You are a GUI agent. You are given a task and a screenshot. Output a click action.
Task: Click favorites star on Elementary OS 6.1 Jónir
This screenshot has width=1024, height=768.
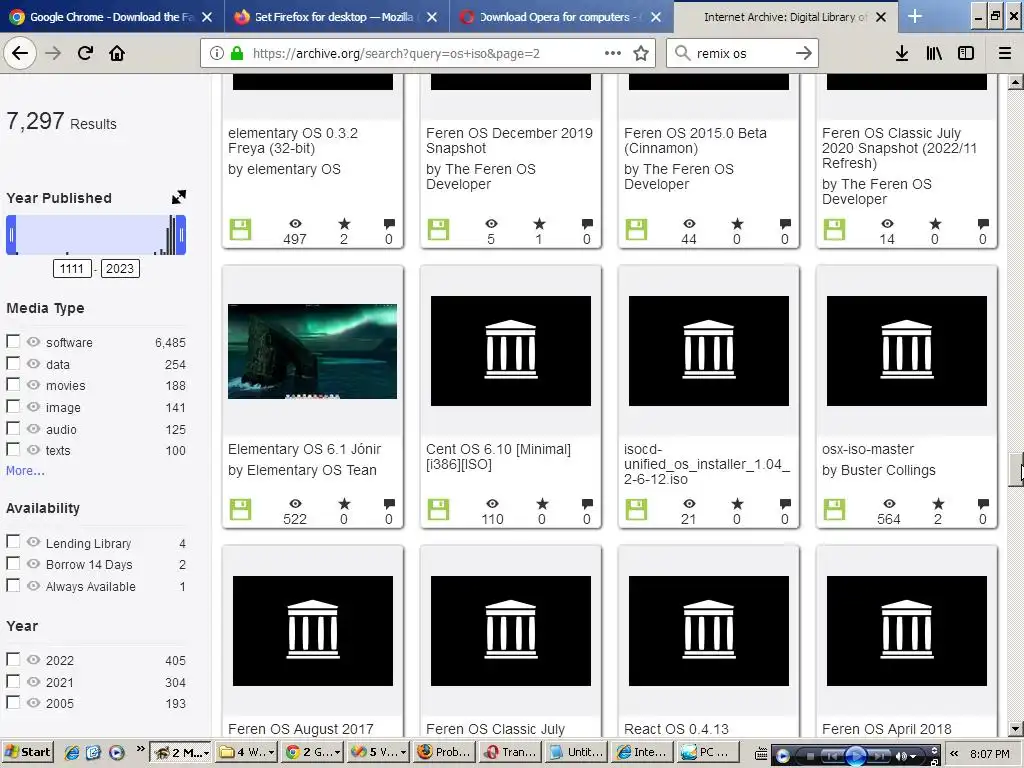pyautogui.click(x=344, y=504)
